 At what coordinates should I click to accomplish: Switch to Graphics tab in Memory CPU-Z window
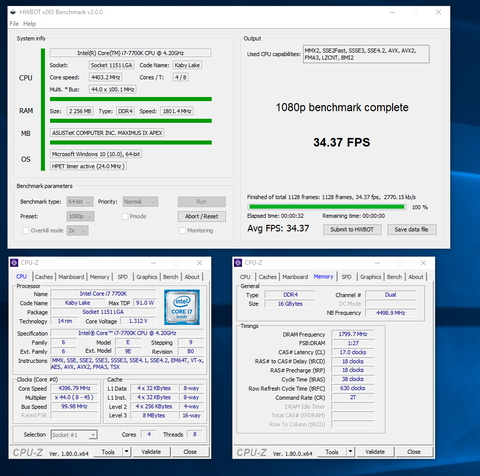pos(370,277)
